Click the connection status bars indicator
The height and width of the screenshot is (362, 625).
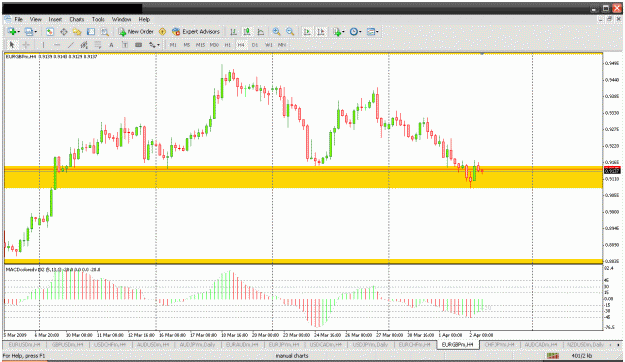[x=552, y=356]
